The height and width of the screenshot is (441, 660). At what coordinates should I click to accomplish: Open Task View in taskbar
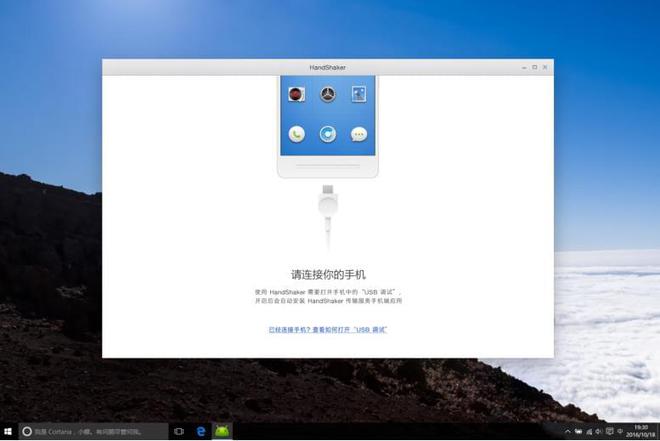pos(179,431)
